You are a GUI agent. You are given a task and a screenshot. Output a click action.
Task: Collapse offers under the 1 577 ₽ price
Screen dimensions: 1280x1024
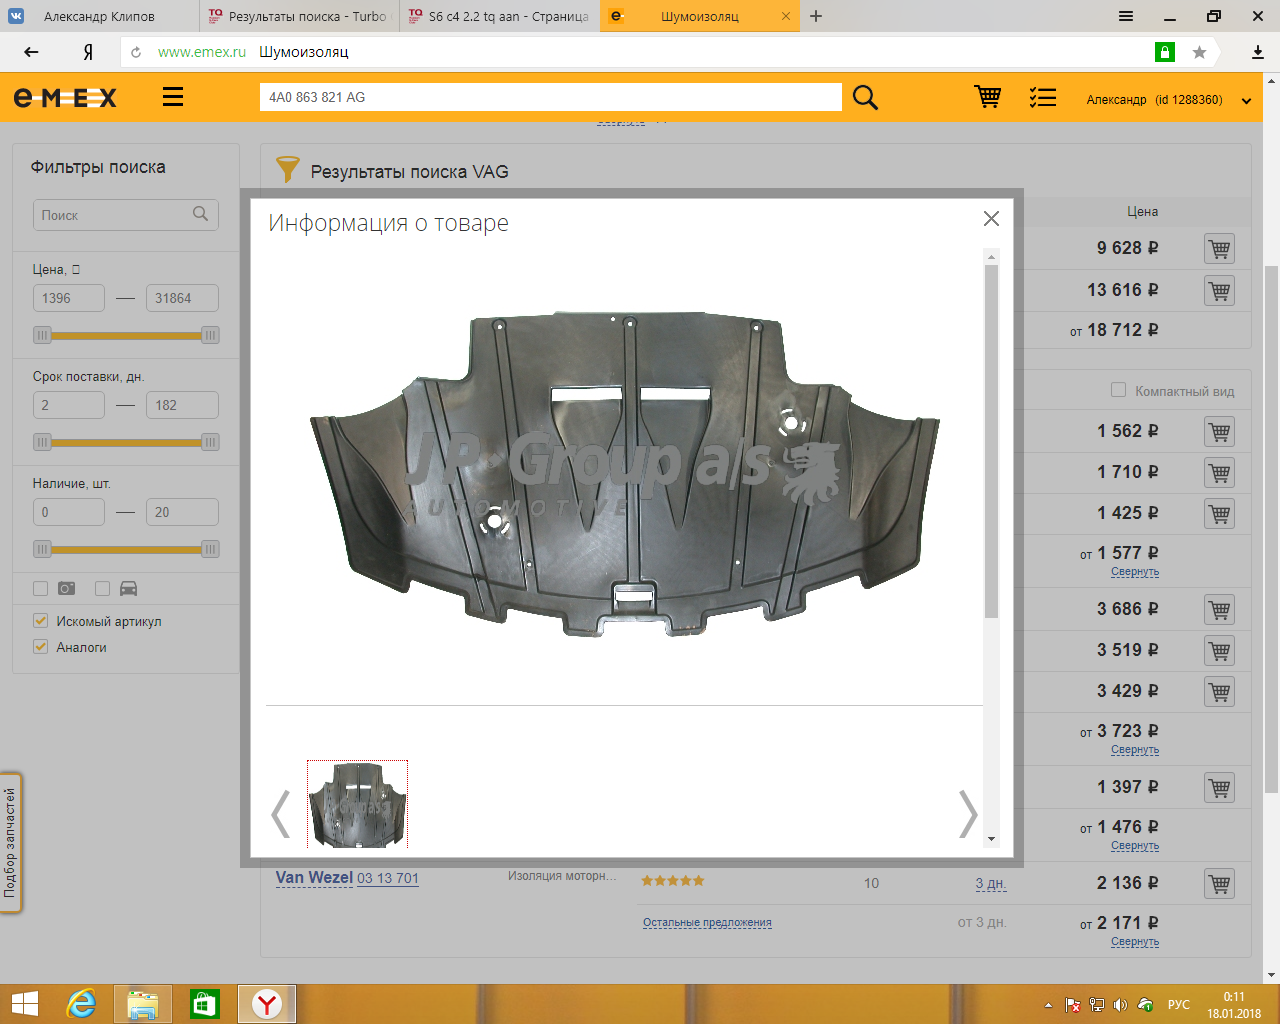point(1134,572)
